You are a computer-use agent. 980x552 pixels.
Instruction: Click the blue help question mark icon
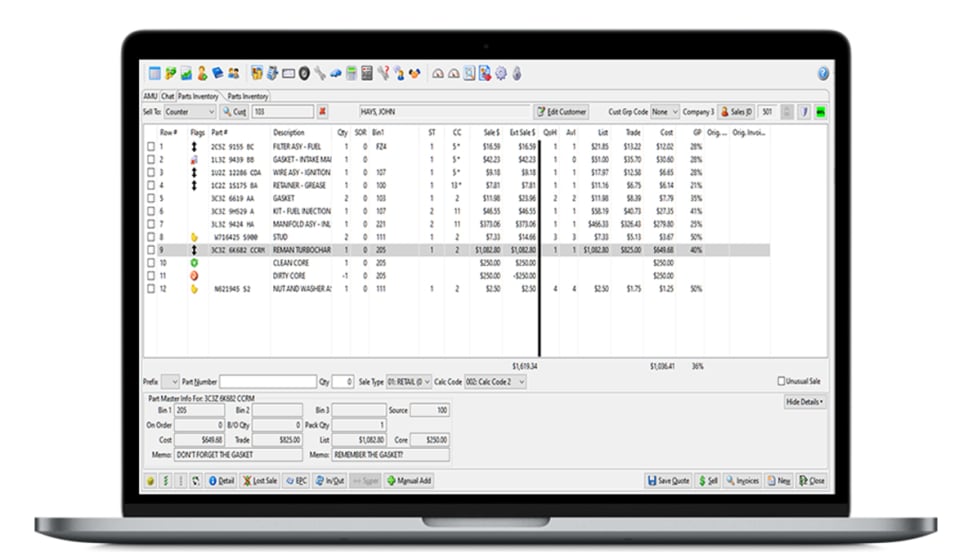(x=823, y=73)
